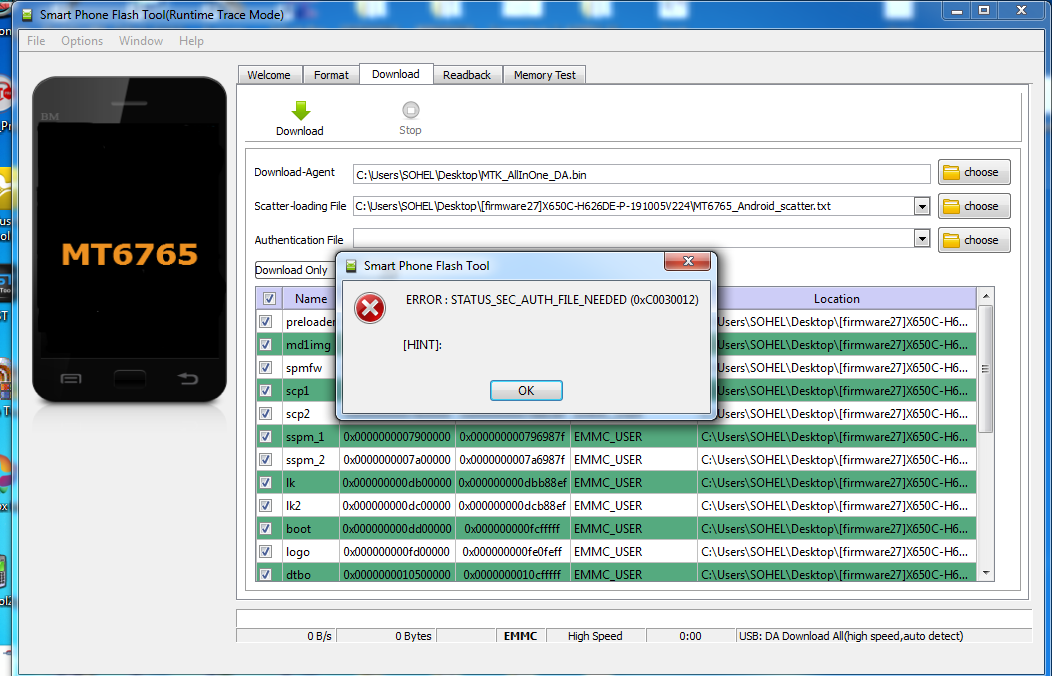Click the partition table vertical scrollbar
This screenshot has width=1052, height=676.
[x=985, y=370]
